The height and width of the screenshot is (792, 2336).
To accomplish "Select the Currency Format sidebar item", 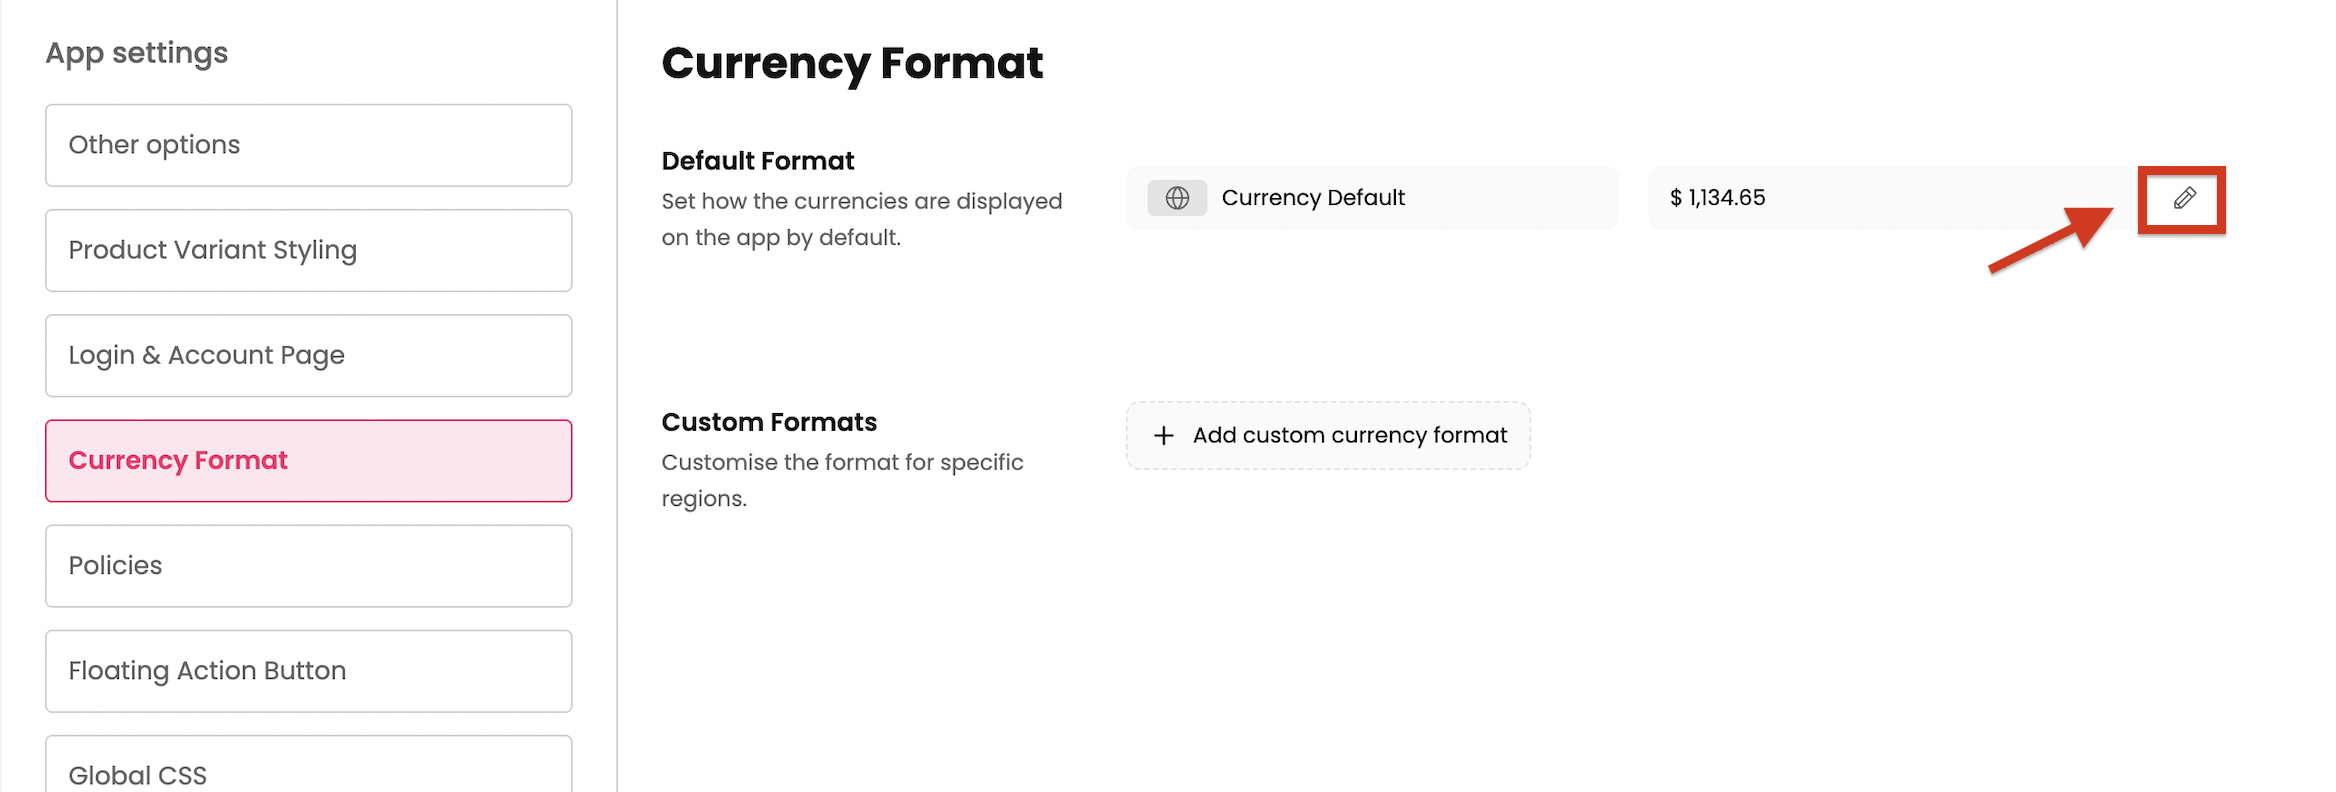I will [x=308, y=461].
